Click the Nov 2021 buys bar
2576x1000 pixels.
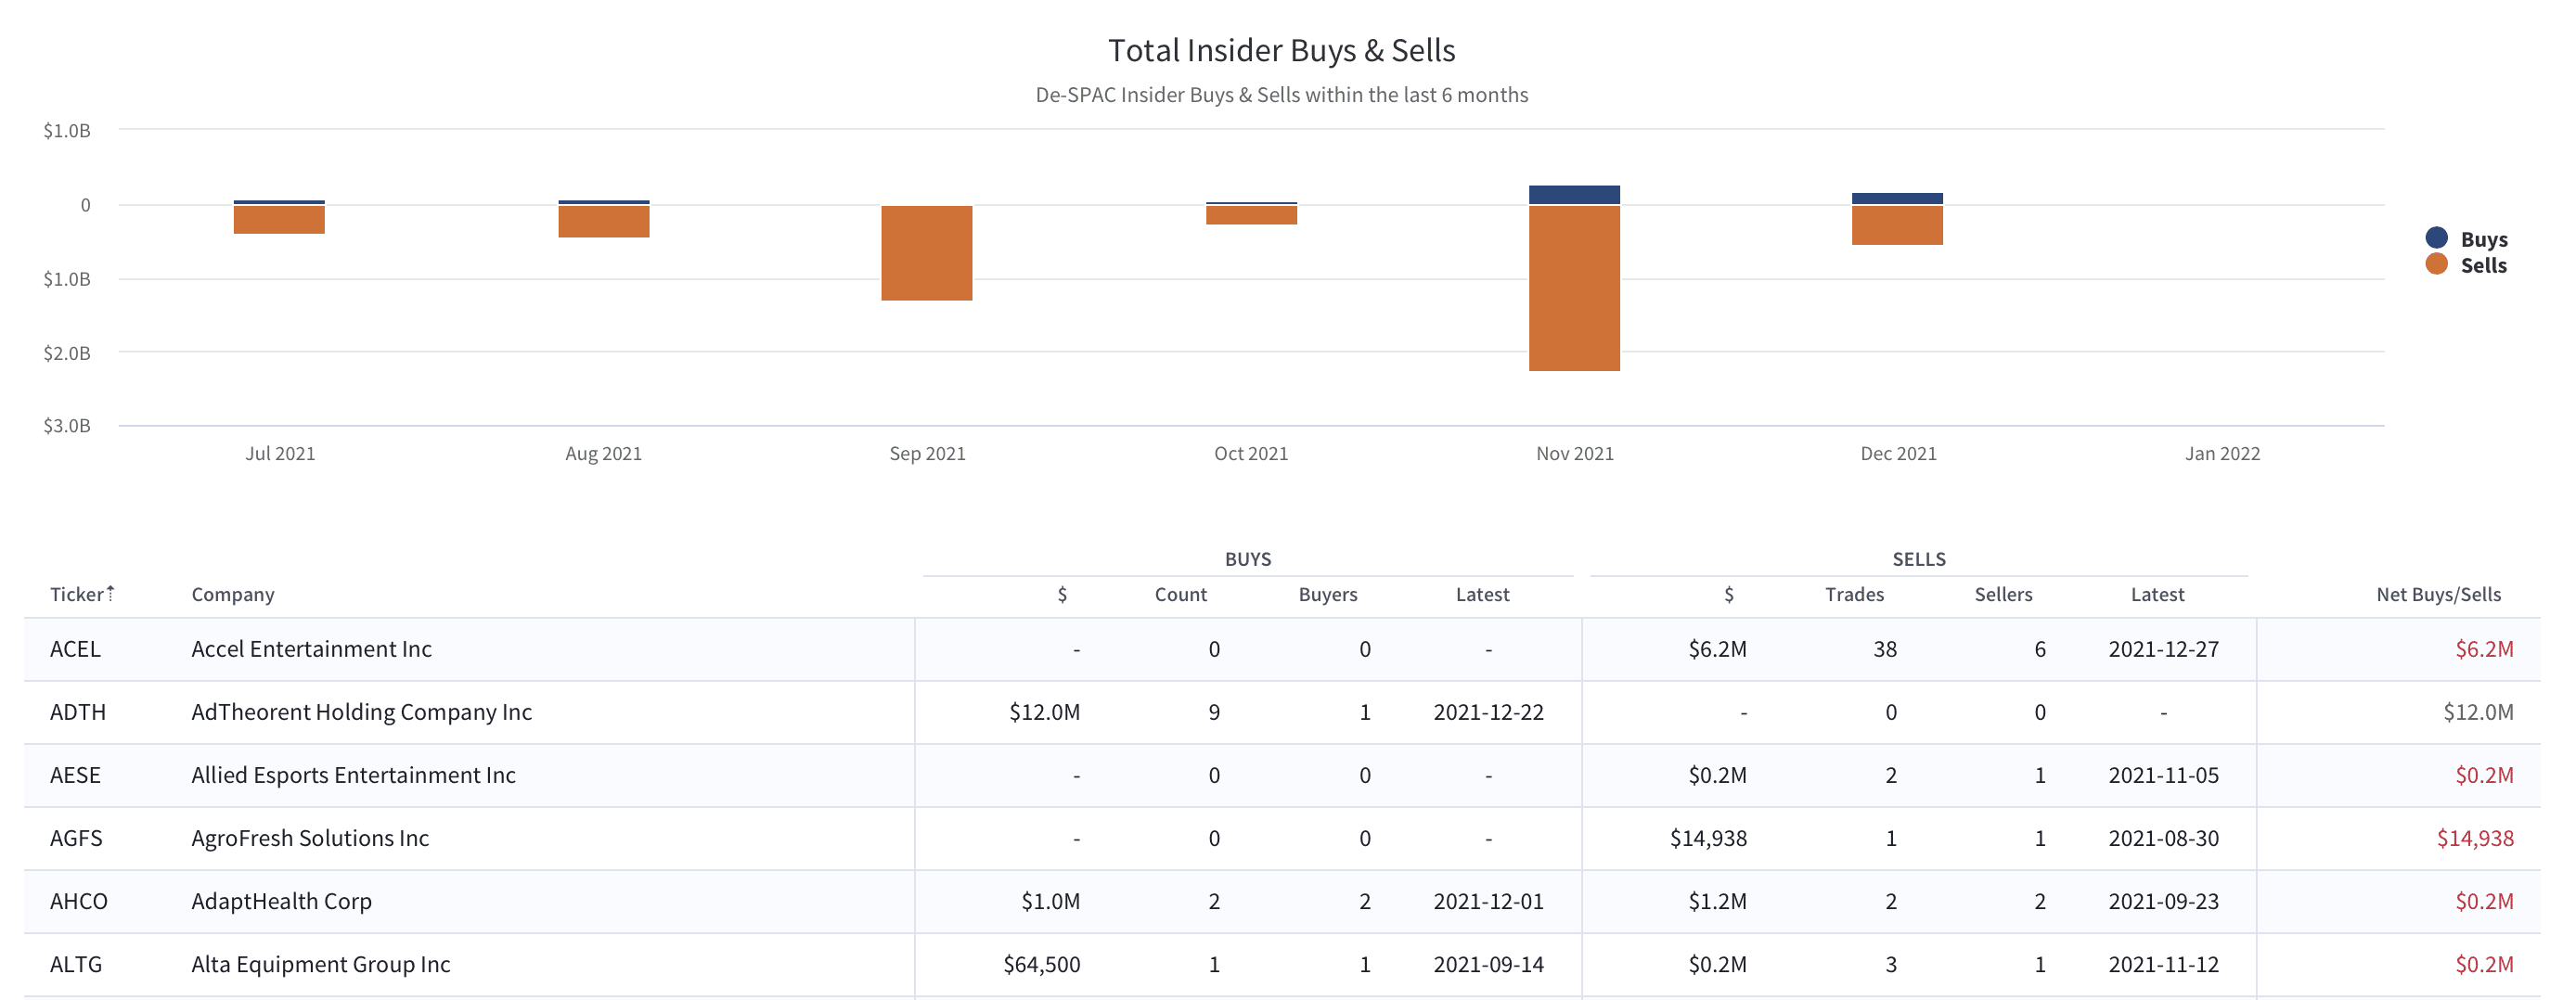(1574, 195)
